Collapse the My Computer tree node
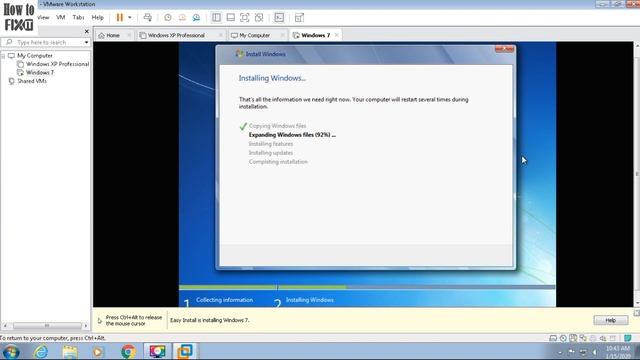Image resolution: width=640 pixels, height=360 pixels. pyautogui.click(x=3, y=56)
